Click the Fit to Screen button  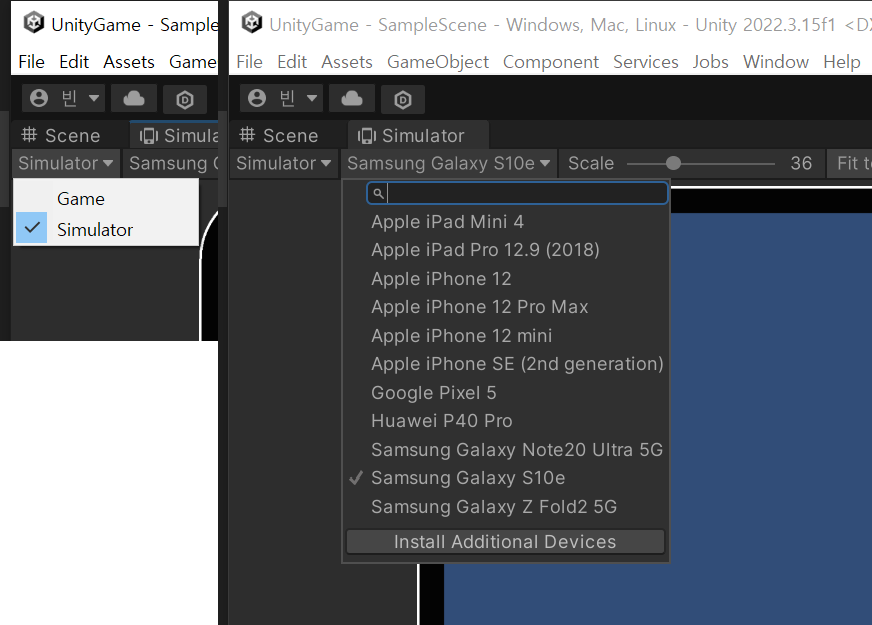(x=850, y=163)
